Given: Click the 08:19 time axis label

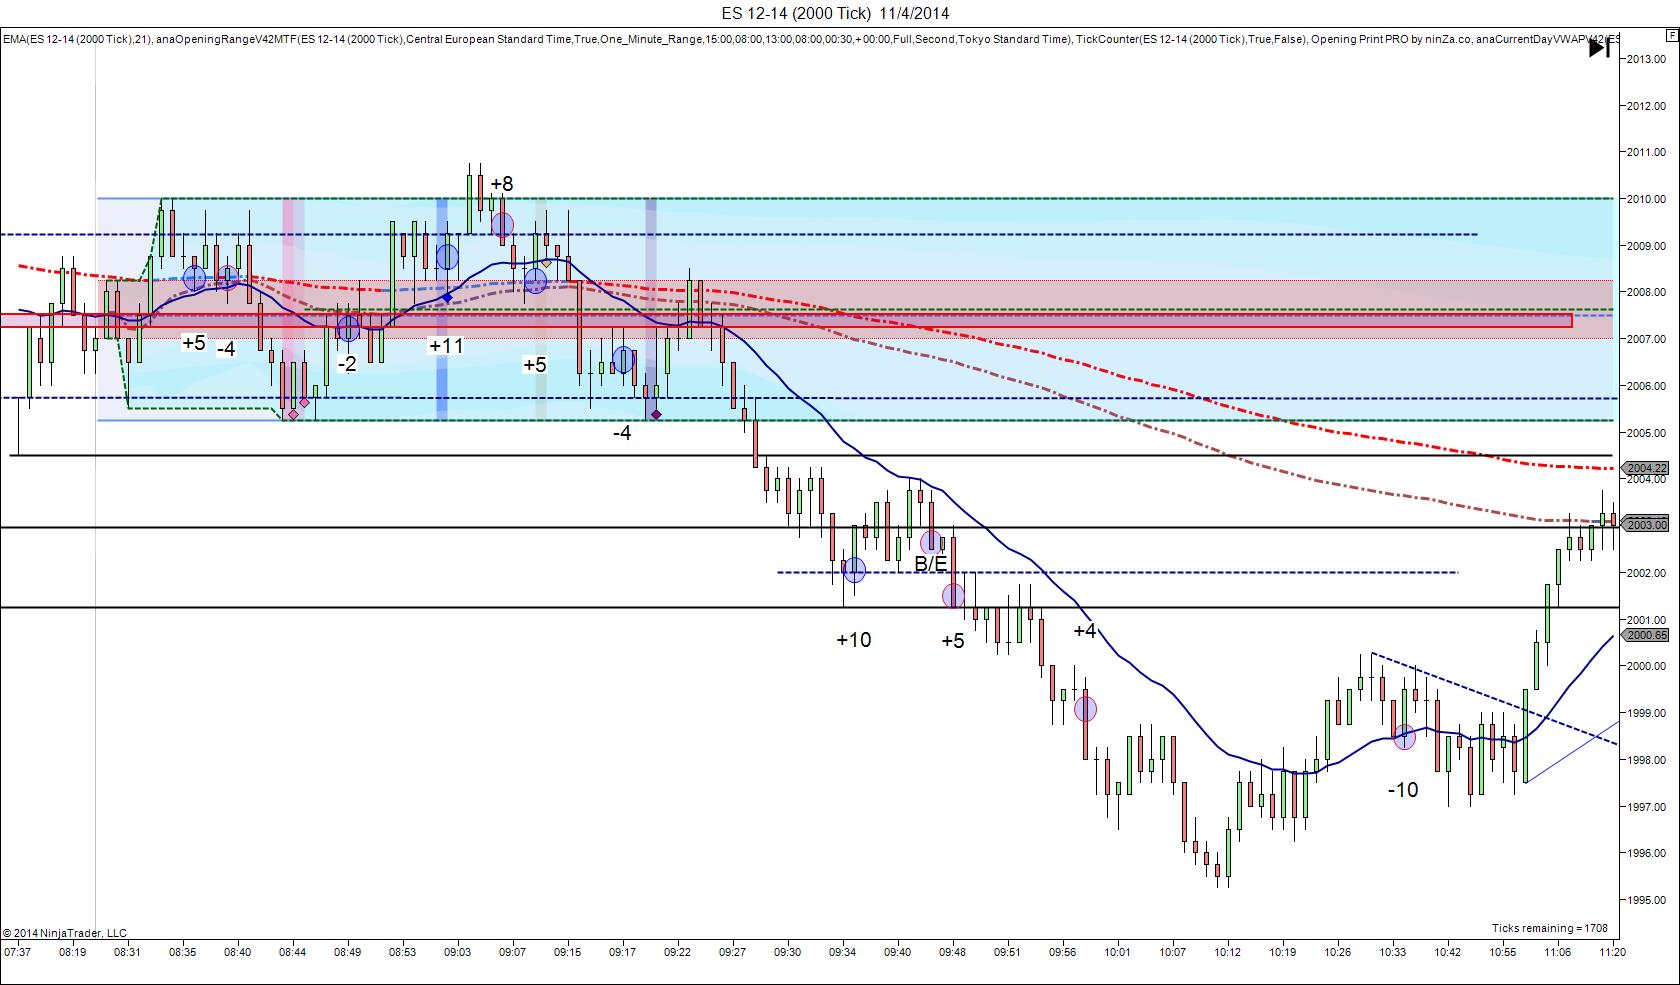Looking at the screenshot, I should 73,952.
